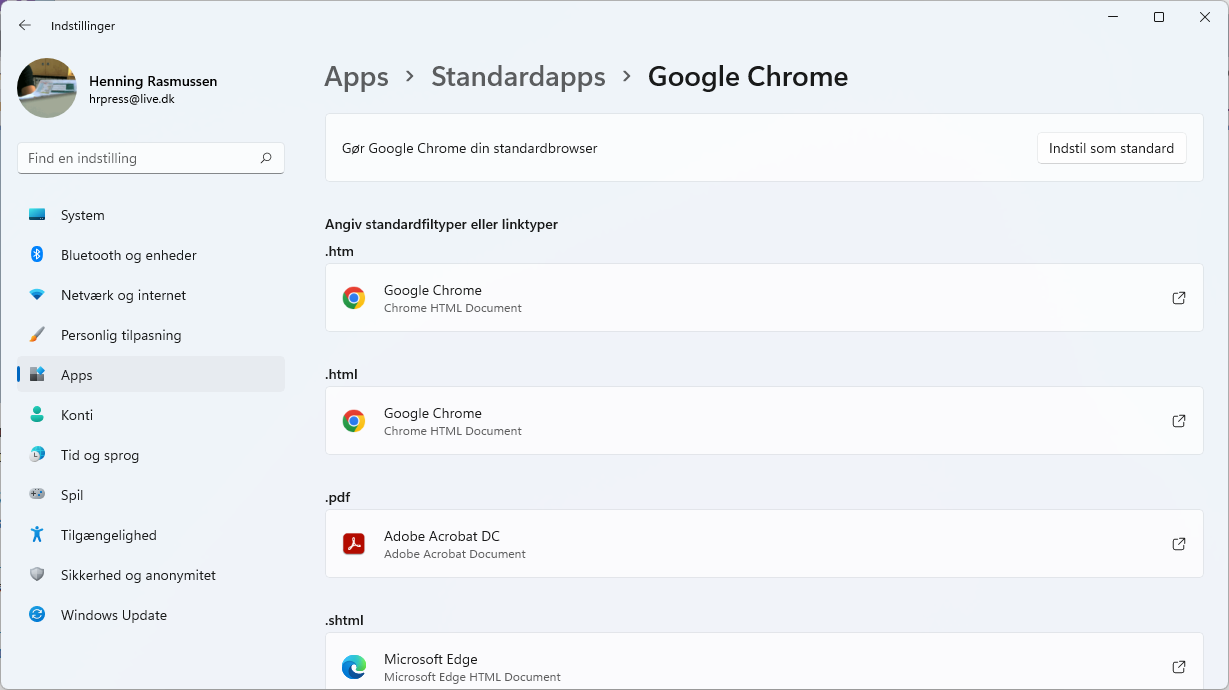Viewport: 1229px width, 690px height.
Task: Click Indstil som standard button
Action: 1111,148
